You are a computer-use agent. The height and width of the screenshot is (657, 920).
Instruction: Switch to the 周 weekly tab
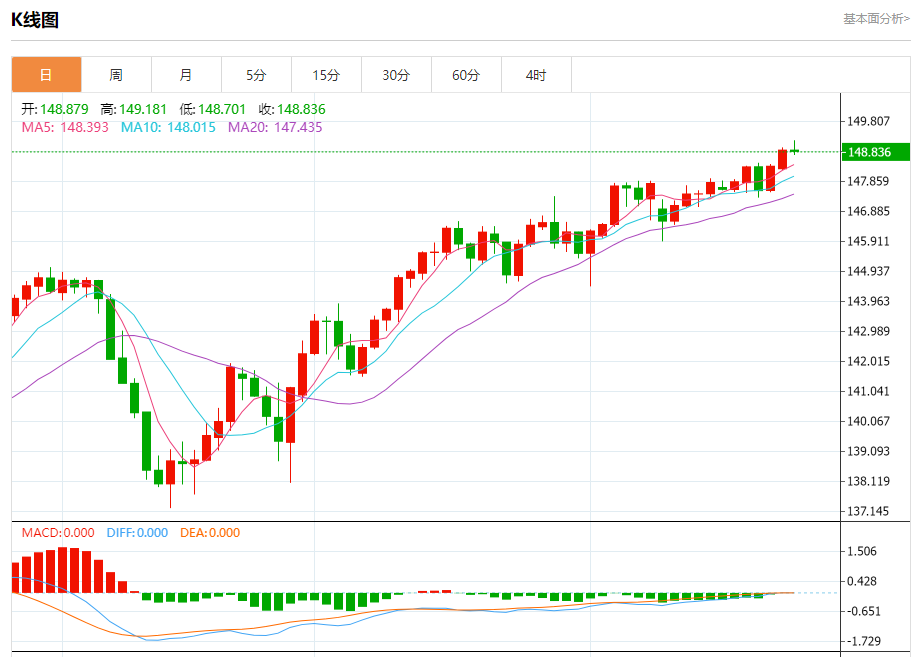[116, 74]
